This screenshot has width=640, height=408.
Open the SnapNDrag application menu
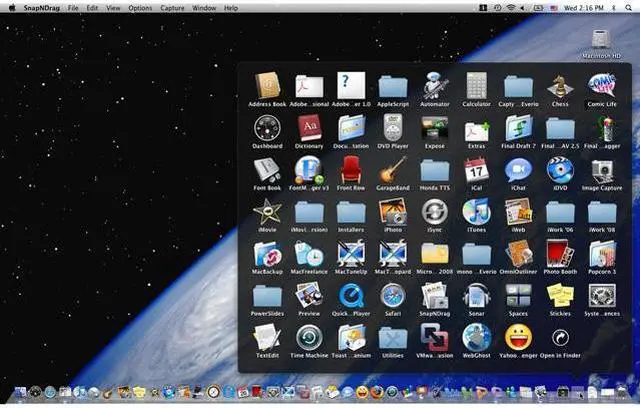coord(42,8)
